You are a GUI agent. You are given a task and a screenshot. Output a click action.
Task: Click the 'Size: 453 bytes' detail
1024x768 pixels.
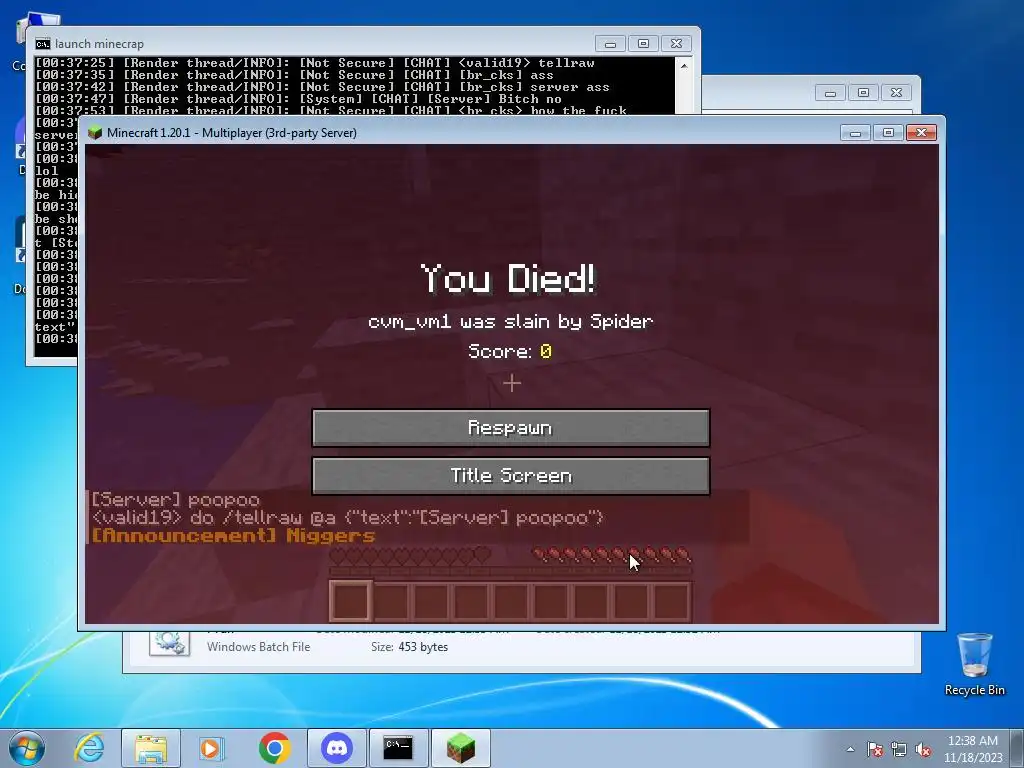pos(409,647)
